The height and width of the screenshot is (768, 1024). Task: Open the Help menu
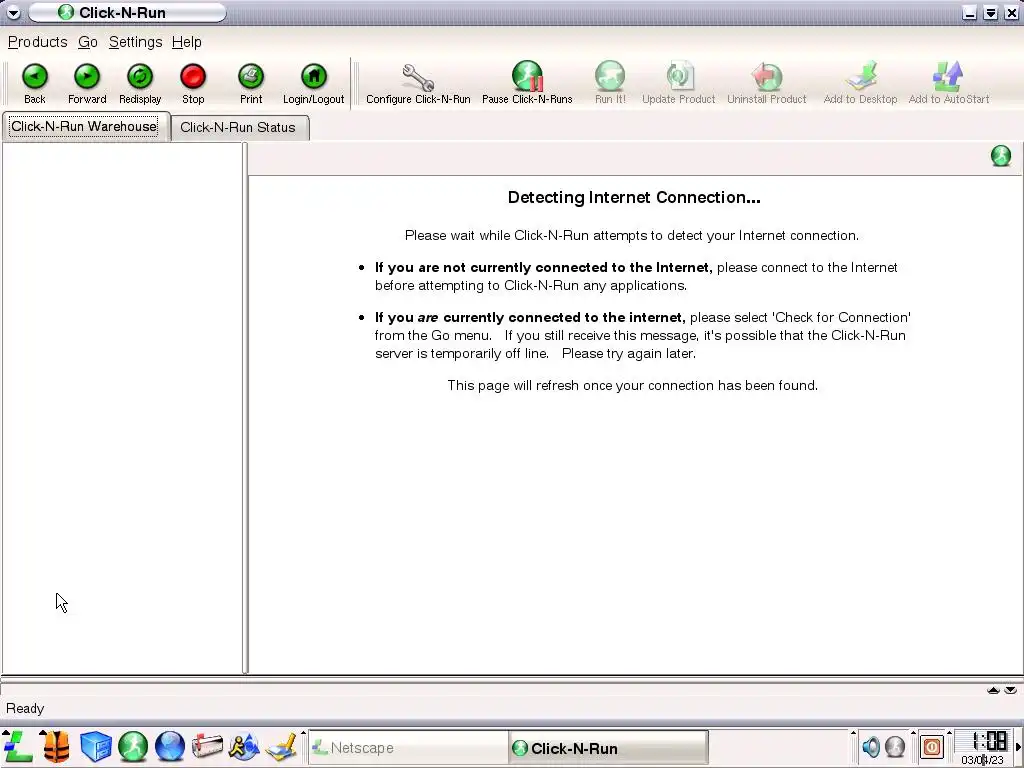click(x=186, y=42)
